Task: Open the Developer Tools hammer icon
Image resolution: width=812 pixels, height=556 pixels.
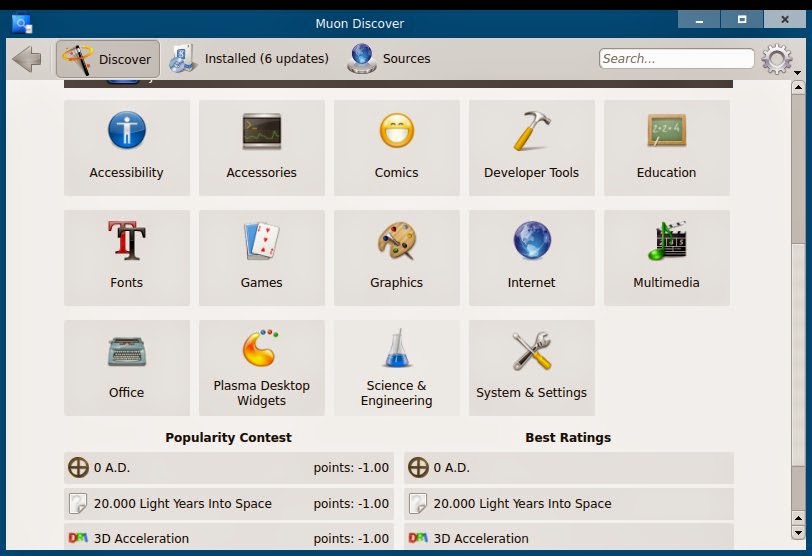Action: click(532, 130)
